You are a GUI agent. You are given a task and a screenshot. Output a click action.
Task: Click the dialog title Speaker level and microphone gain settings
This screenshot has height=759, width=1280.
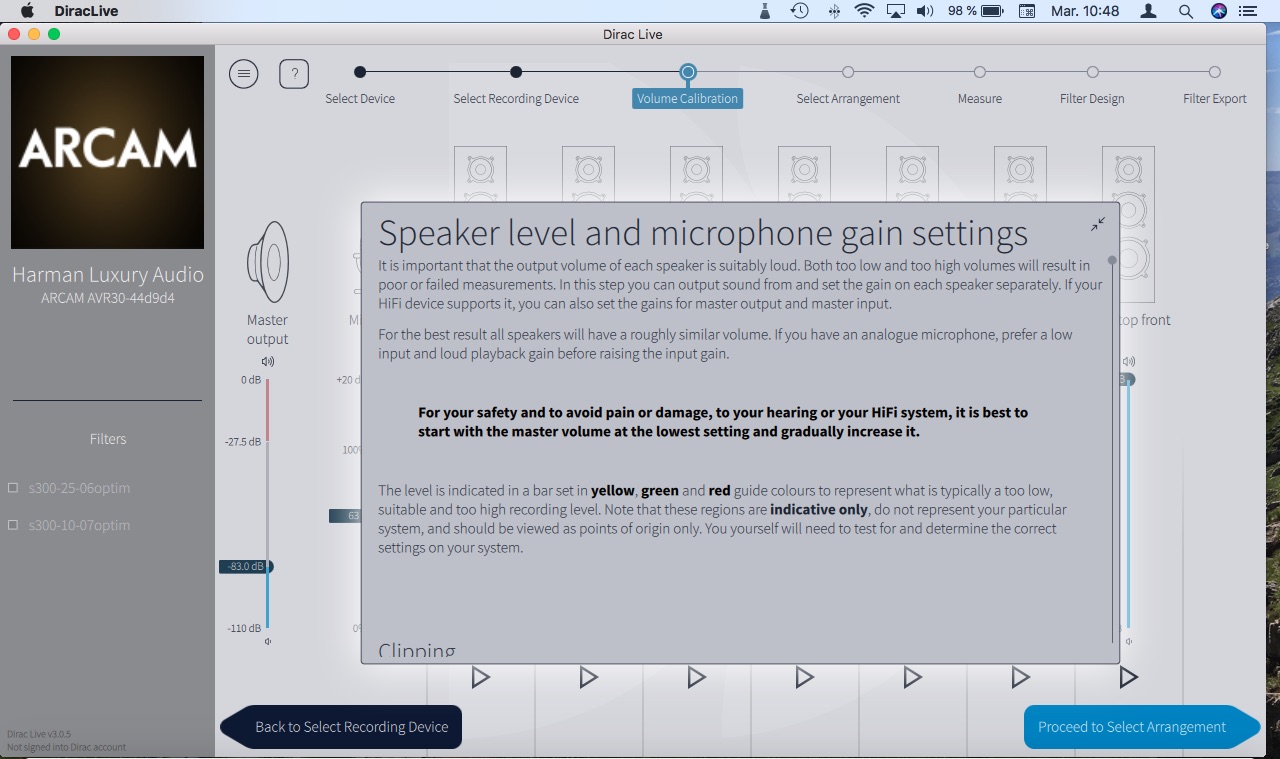click(703, 233)
